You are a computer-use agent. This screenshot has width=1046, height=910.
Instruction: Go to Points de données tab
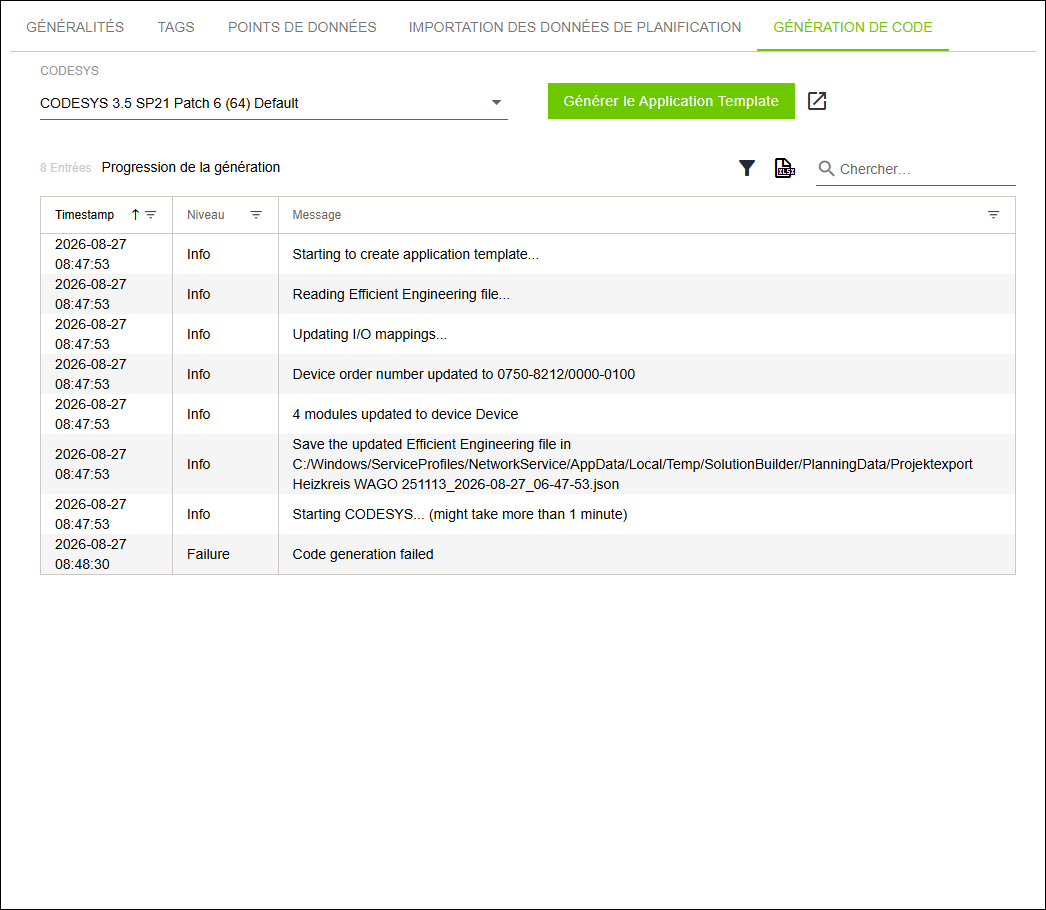click(x=302, y=27)
